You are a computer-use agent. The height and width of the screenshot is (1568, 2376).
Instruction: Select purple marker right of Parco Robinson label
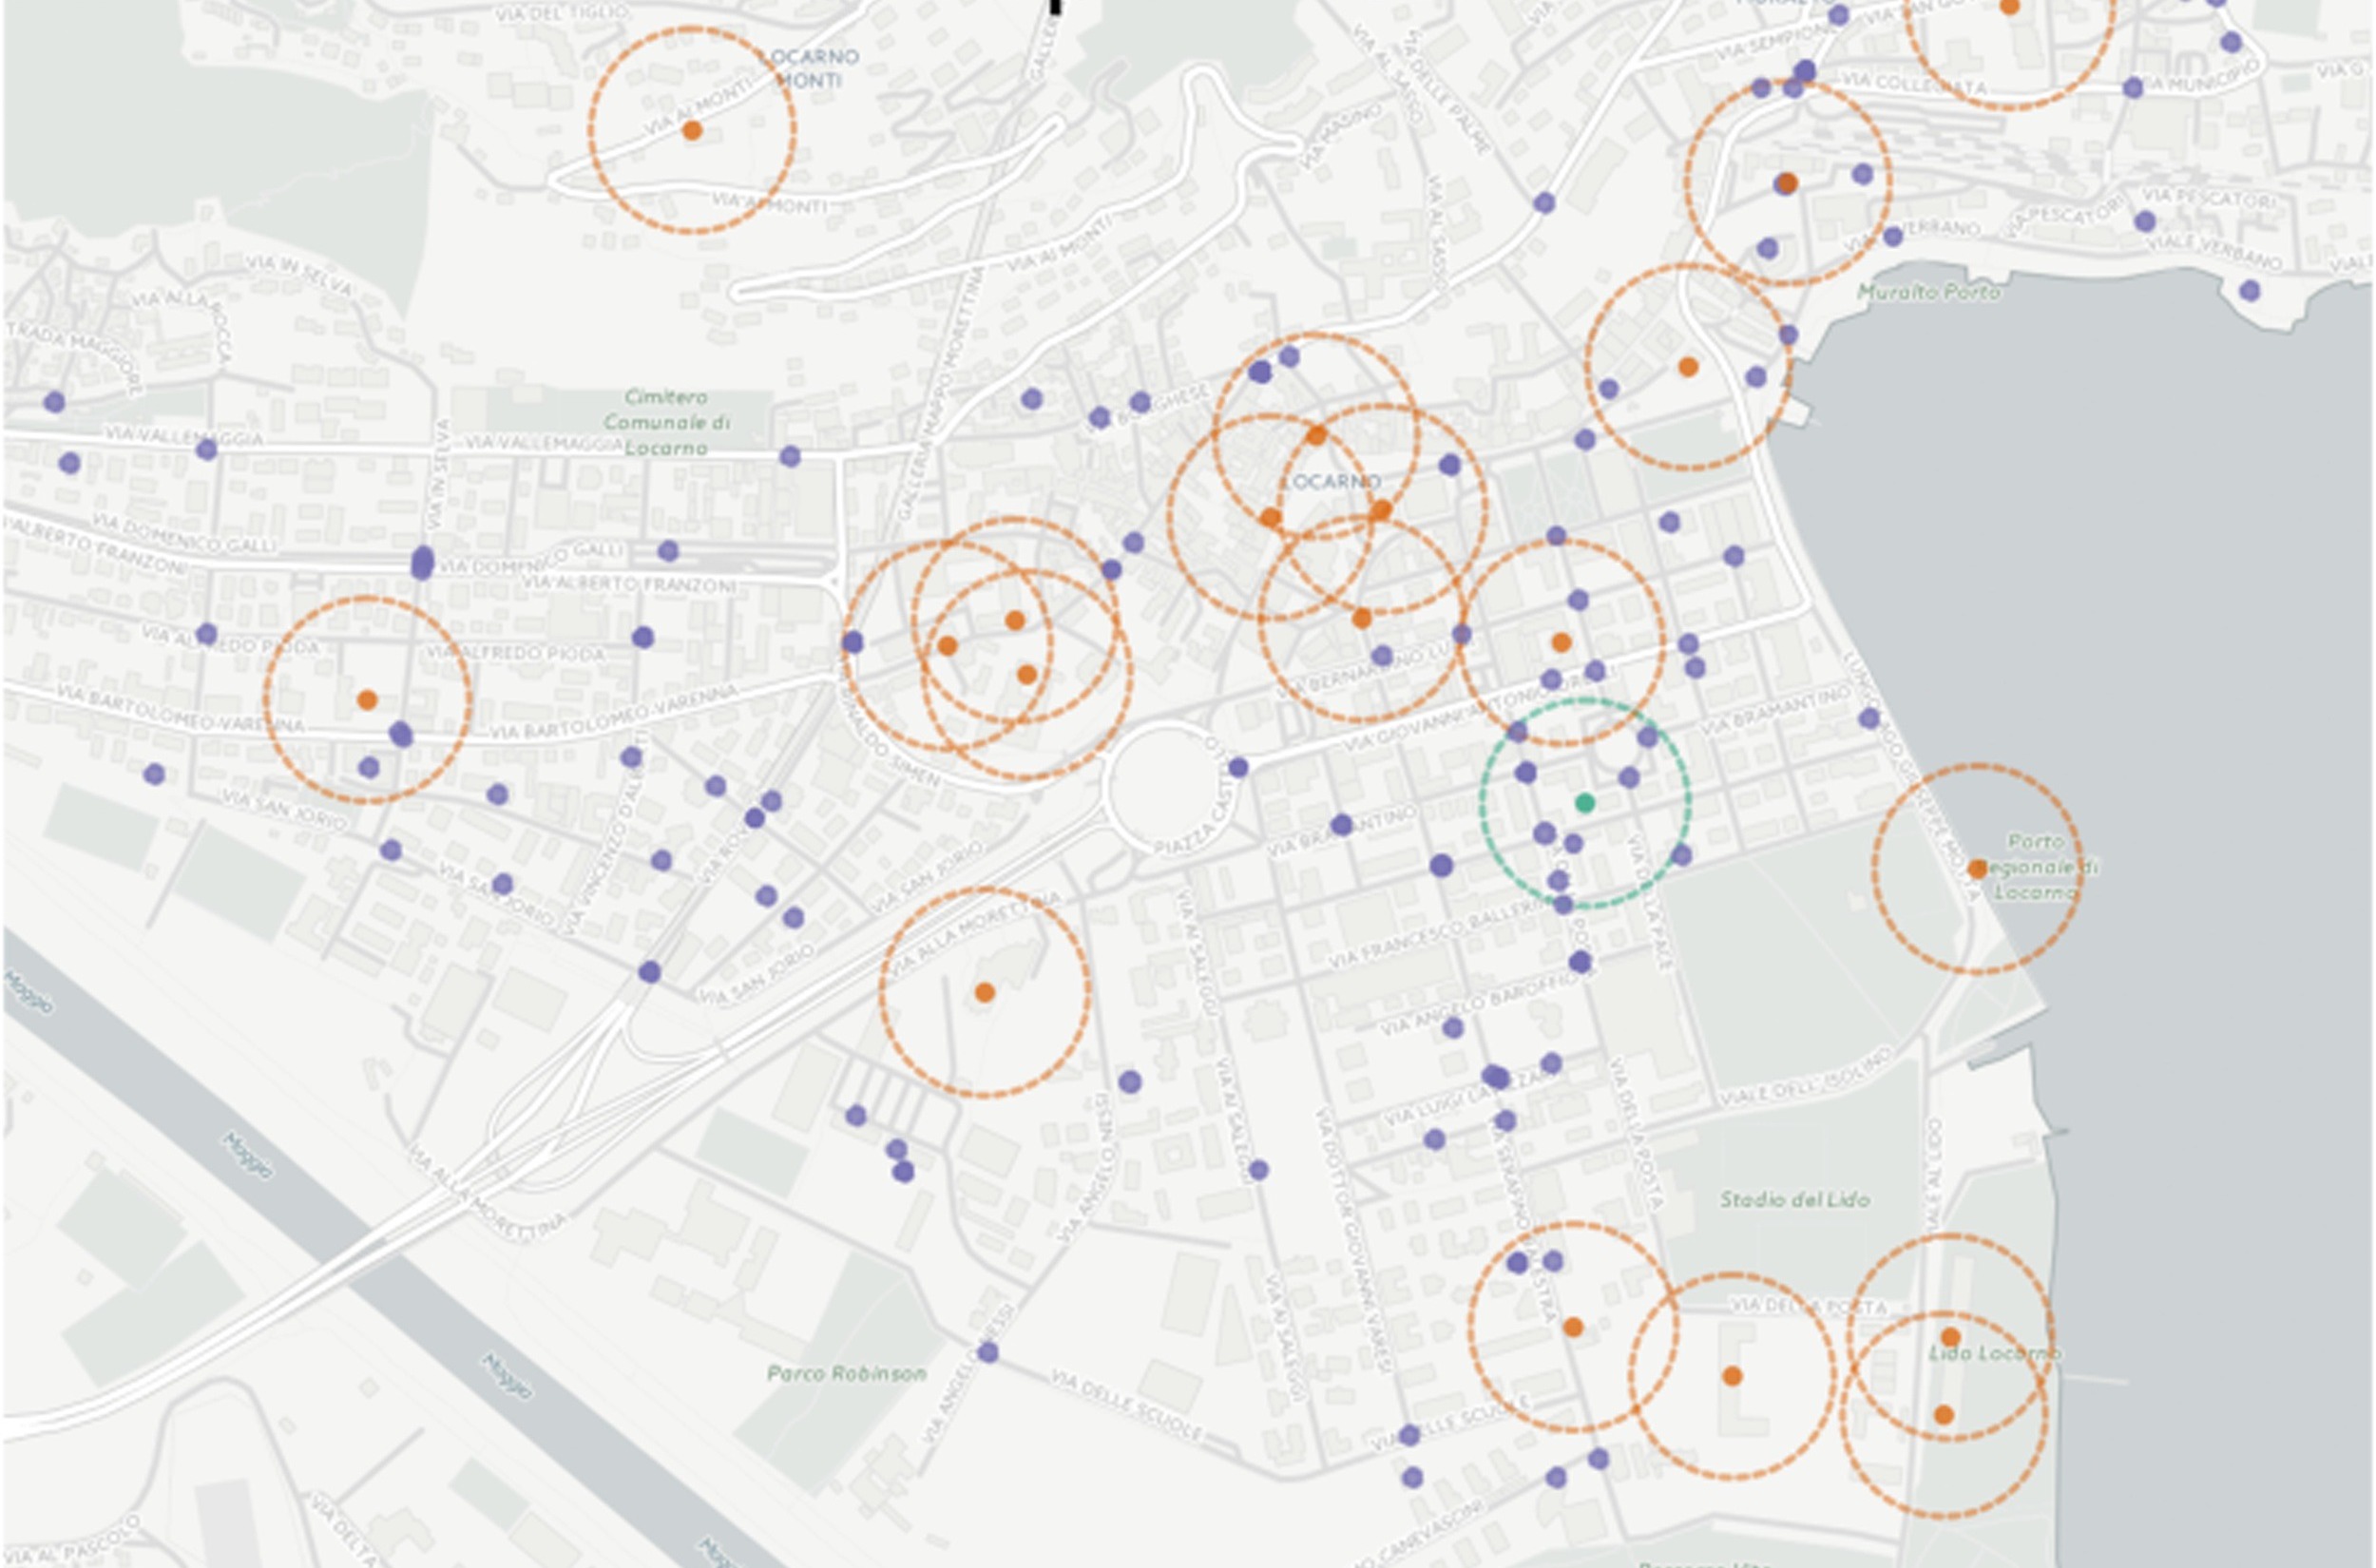tap(987, 1353)
